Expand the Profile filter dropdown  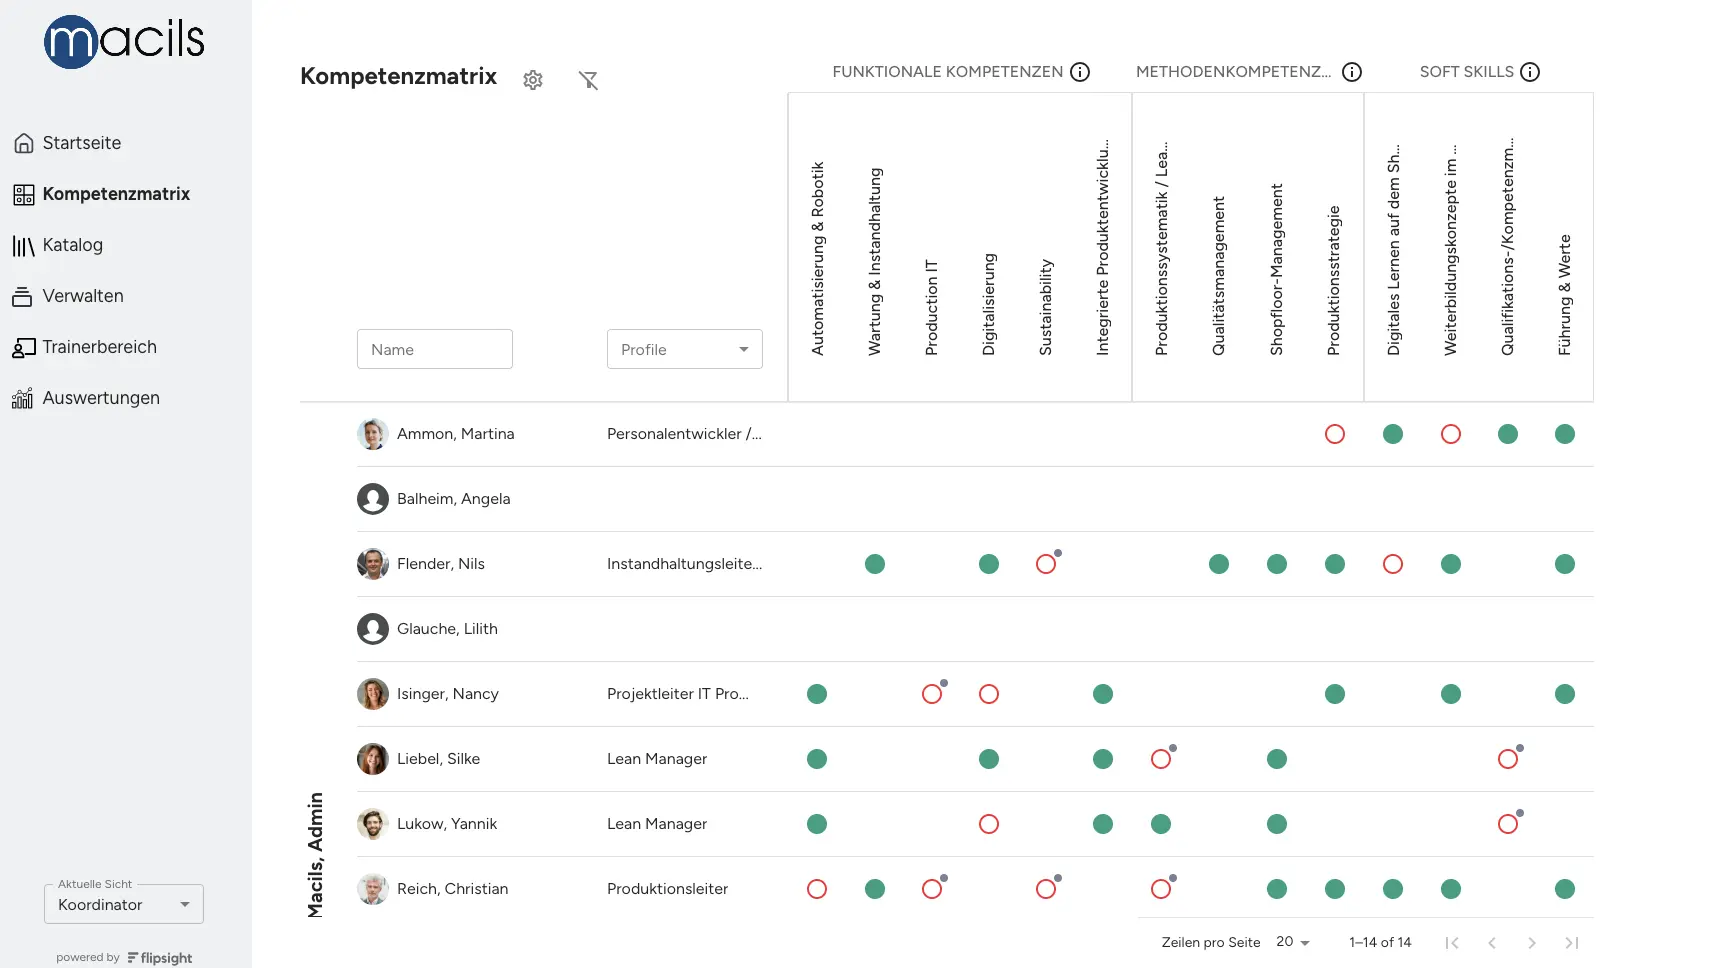pos(685,349)
